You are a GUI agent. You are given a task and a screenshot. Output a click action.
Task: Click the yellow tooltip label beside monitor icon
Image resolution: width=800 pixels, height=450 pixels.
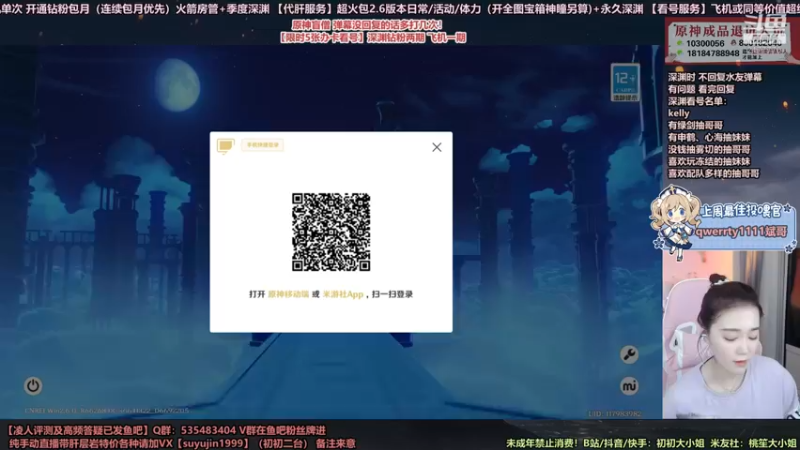(x=263, y=145)
